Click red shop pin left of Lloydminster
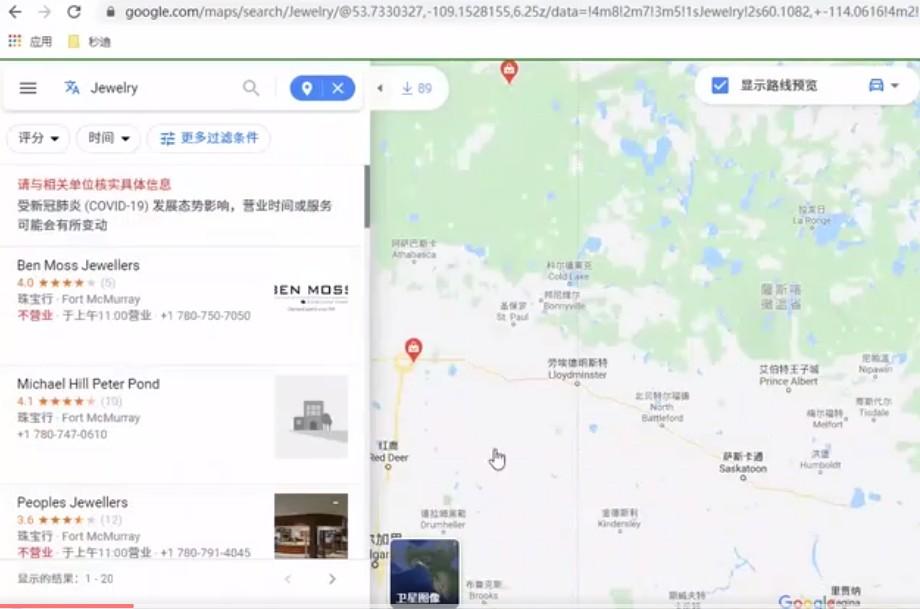 pos(414,350)
